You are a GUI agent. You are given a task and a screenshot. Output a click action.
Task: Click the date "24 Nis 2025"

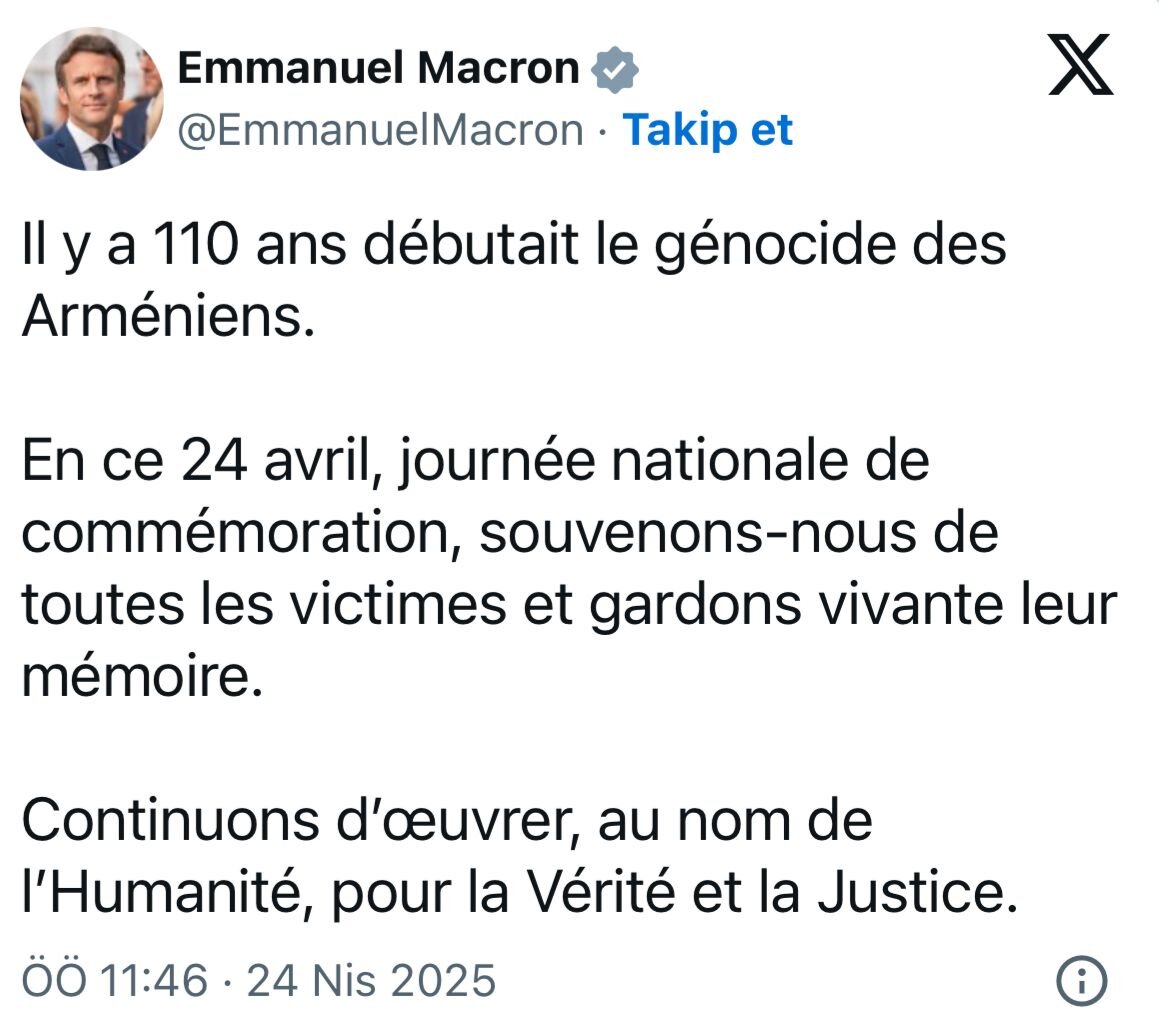coord(371,981)
